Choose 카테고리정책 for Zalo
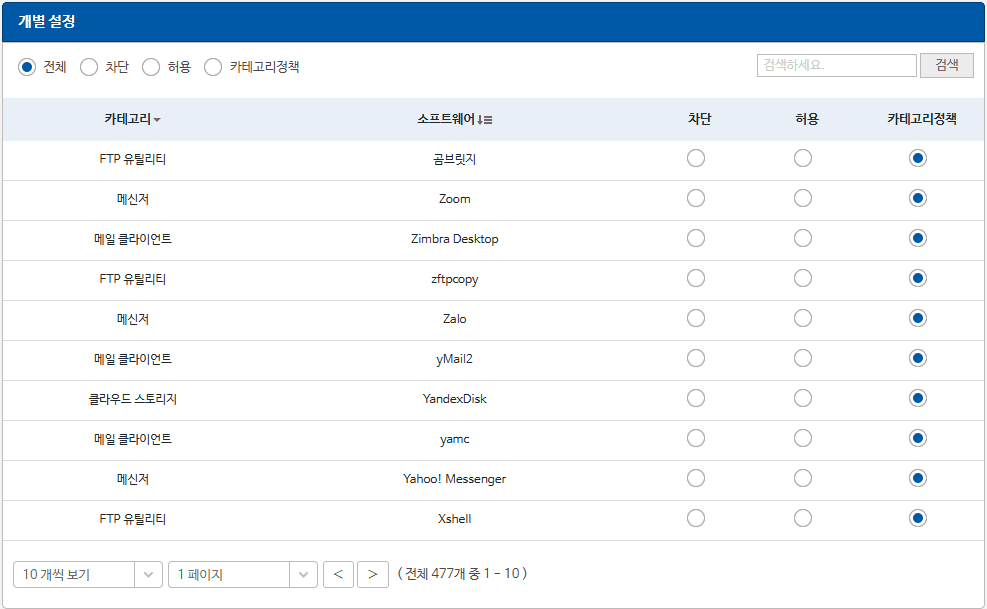The width and height of the screenshot is (987, 609). [x=918, y=318]
